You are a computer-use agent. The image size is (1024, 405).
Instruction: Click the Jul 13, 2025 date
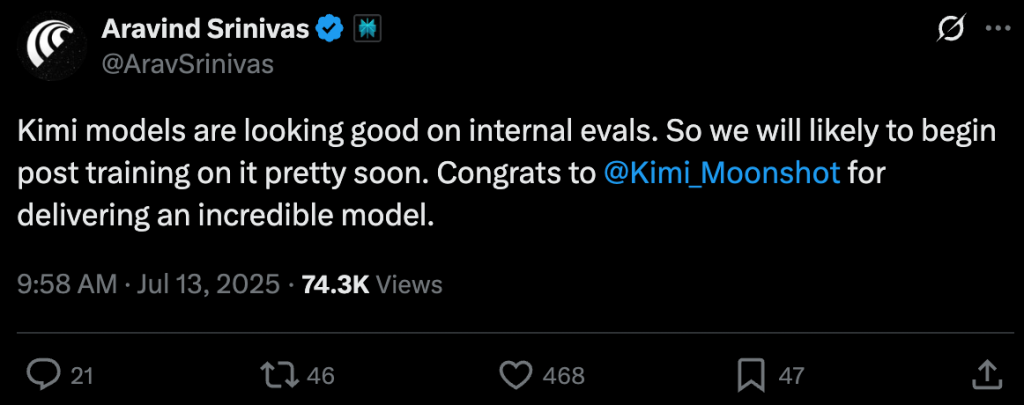[205, 285]
